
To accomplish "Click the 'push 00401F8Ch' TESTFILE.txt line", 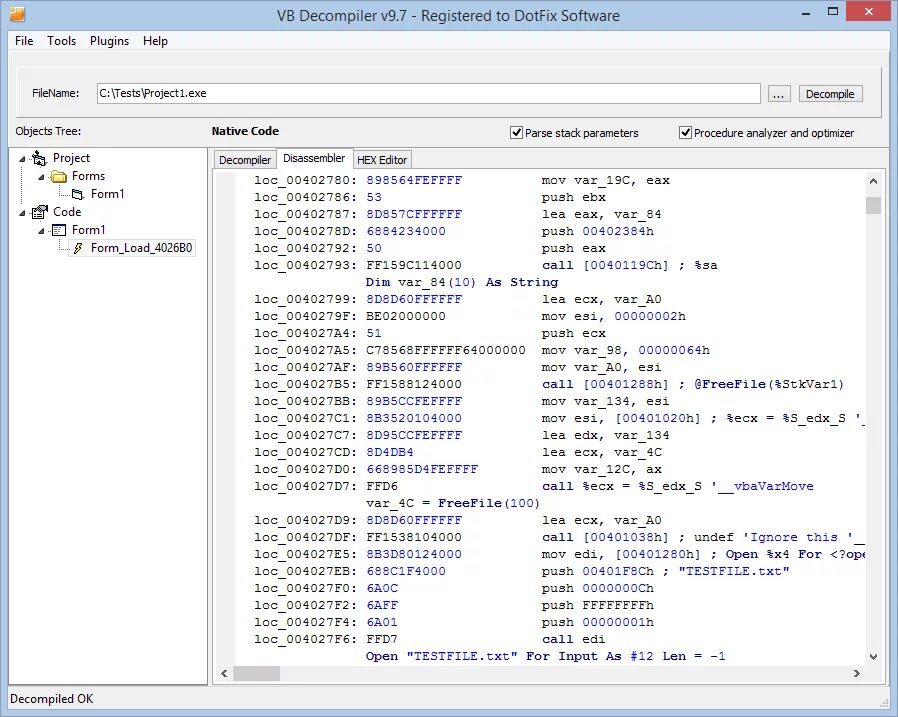I will [665, 572].
